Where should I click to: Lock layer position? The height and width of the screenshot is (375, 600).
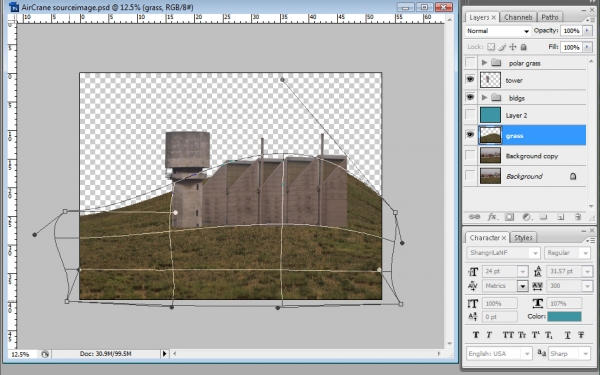(x=513, y=47)
